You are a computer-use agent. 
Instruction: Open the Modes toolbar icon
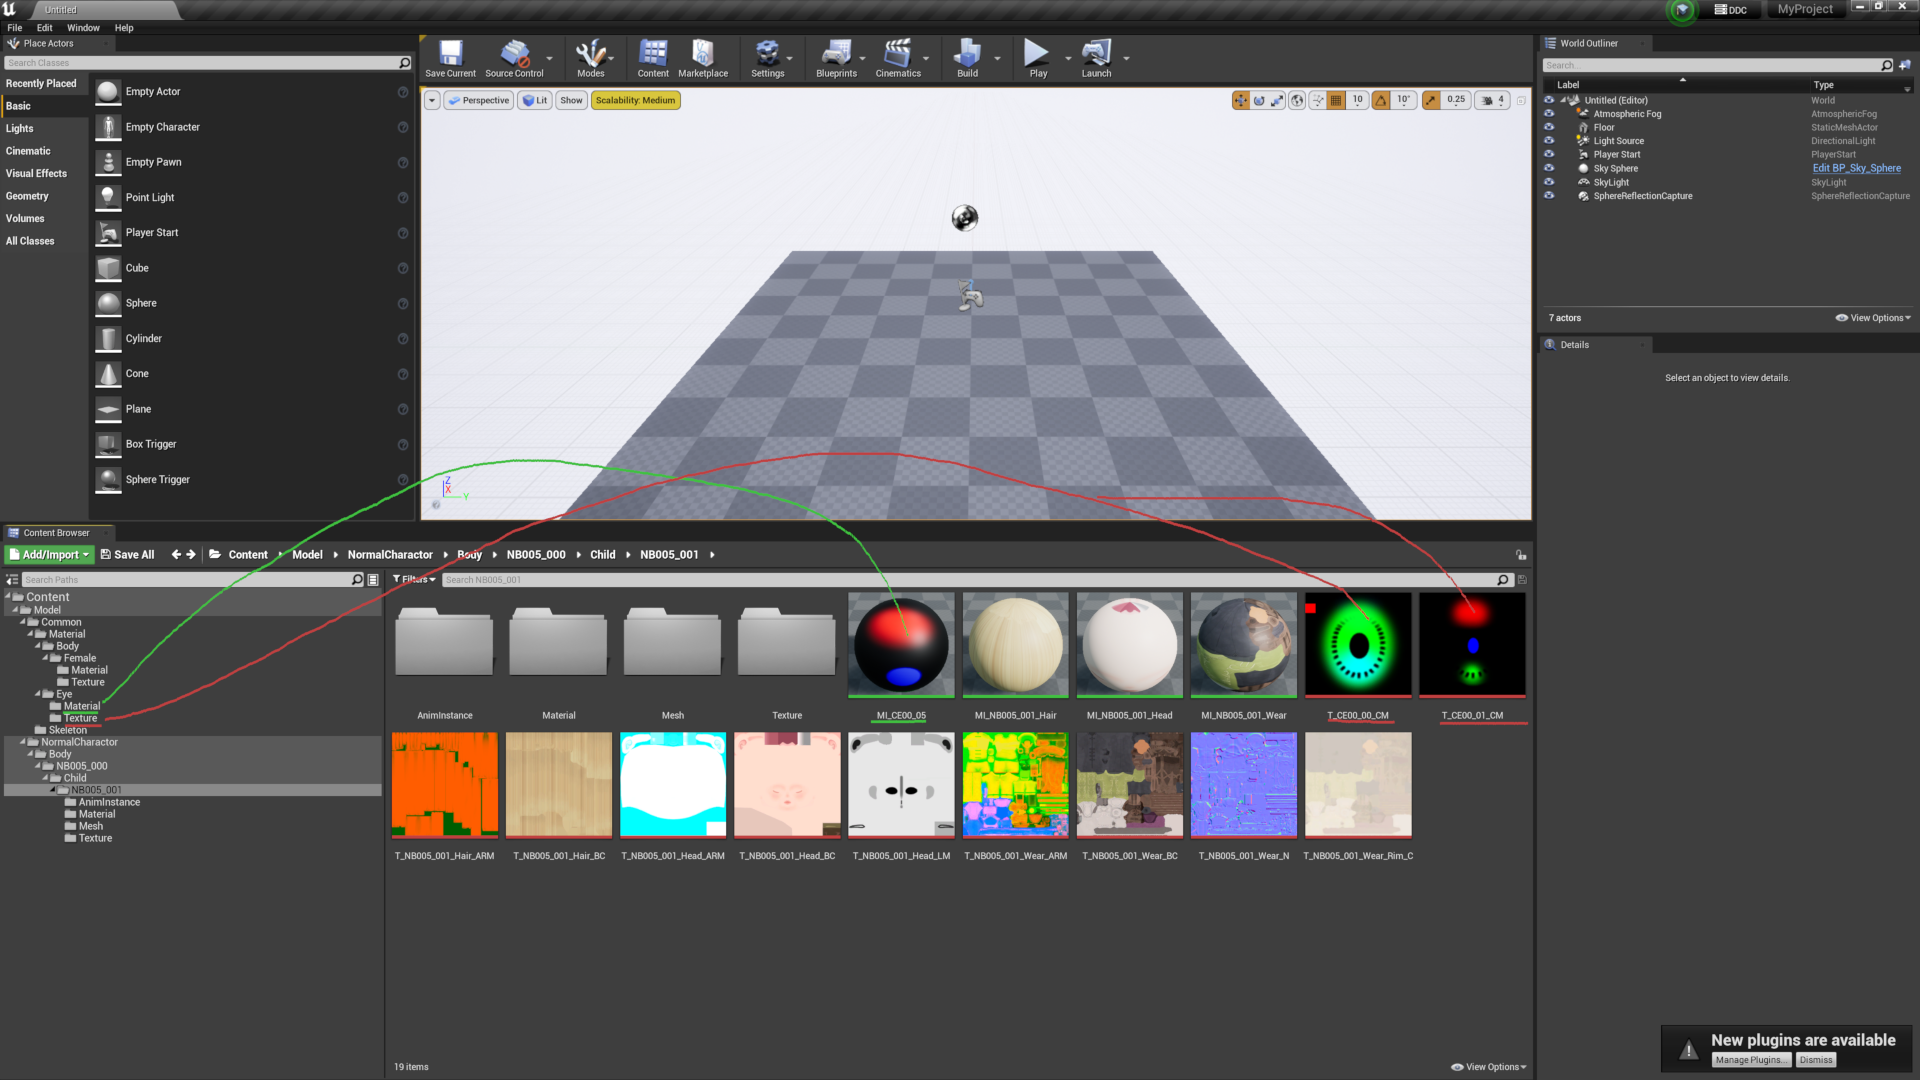(x=591, y=58)
